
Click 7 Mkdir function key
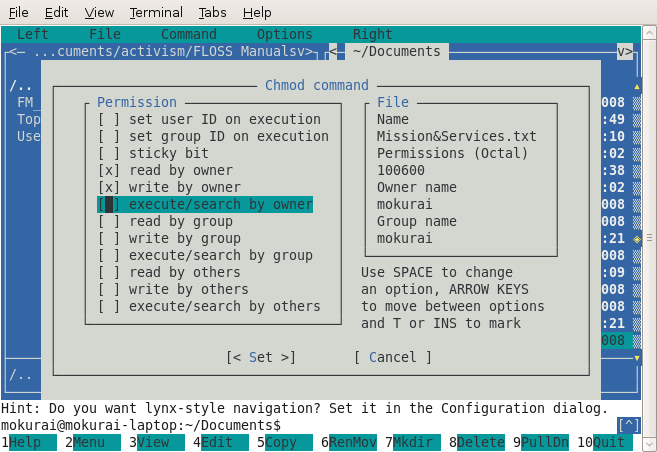pos(413,442)
